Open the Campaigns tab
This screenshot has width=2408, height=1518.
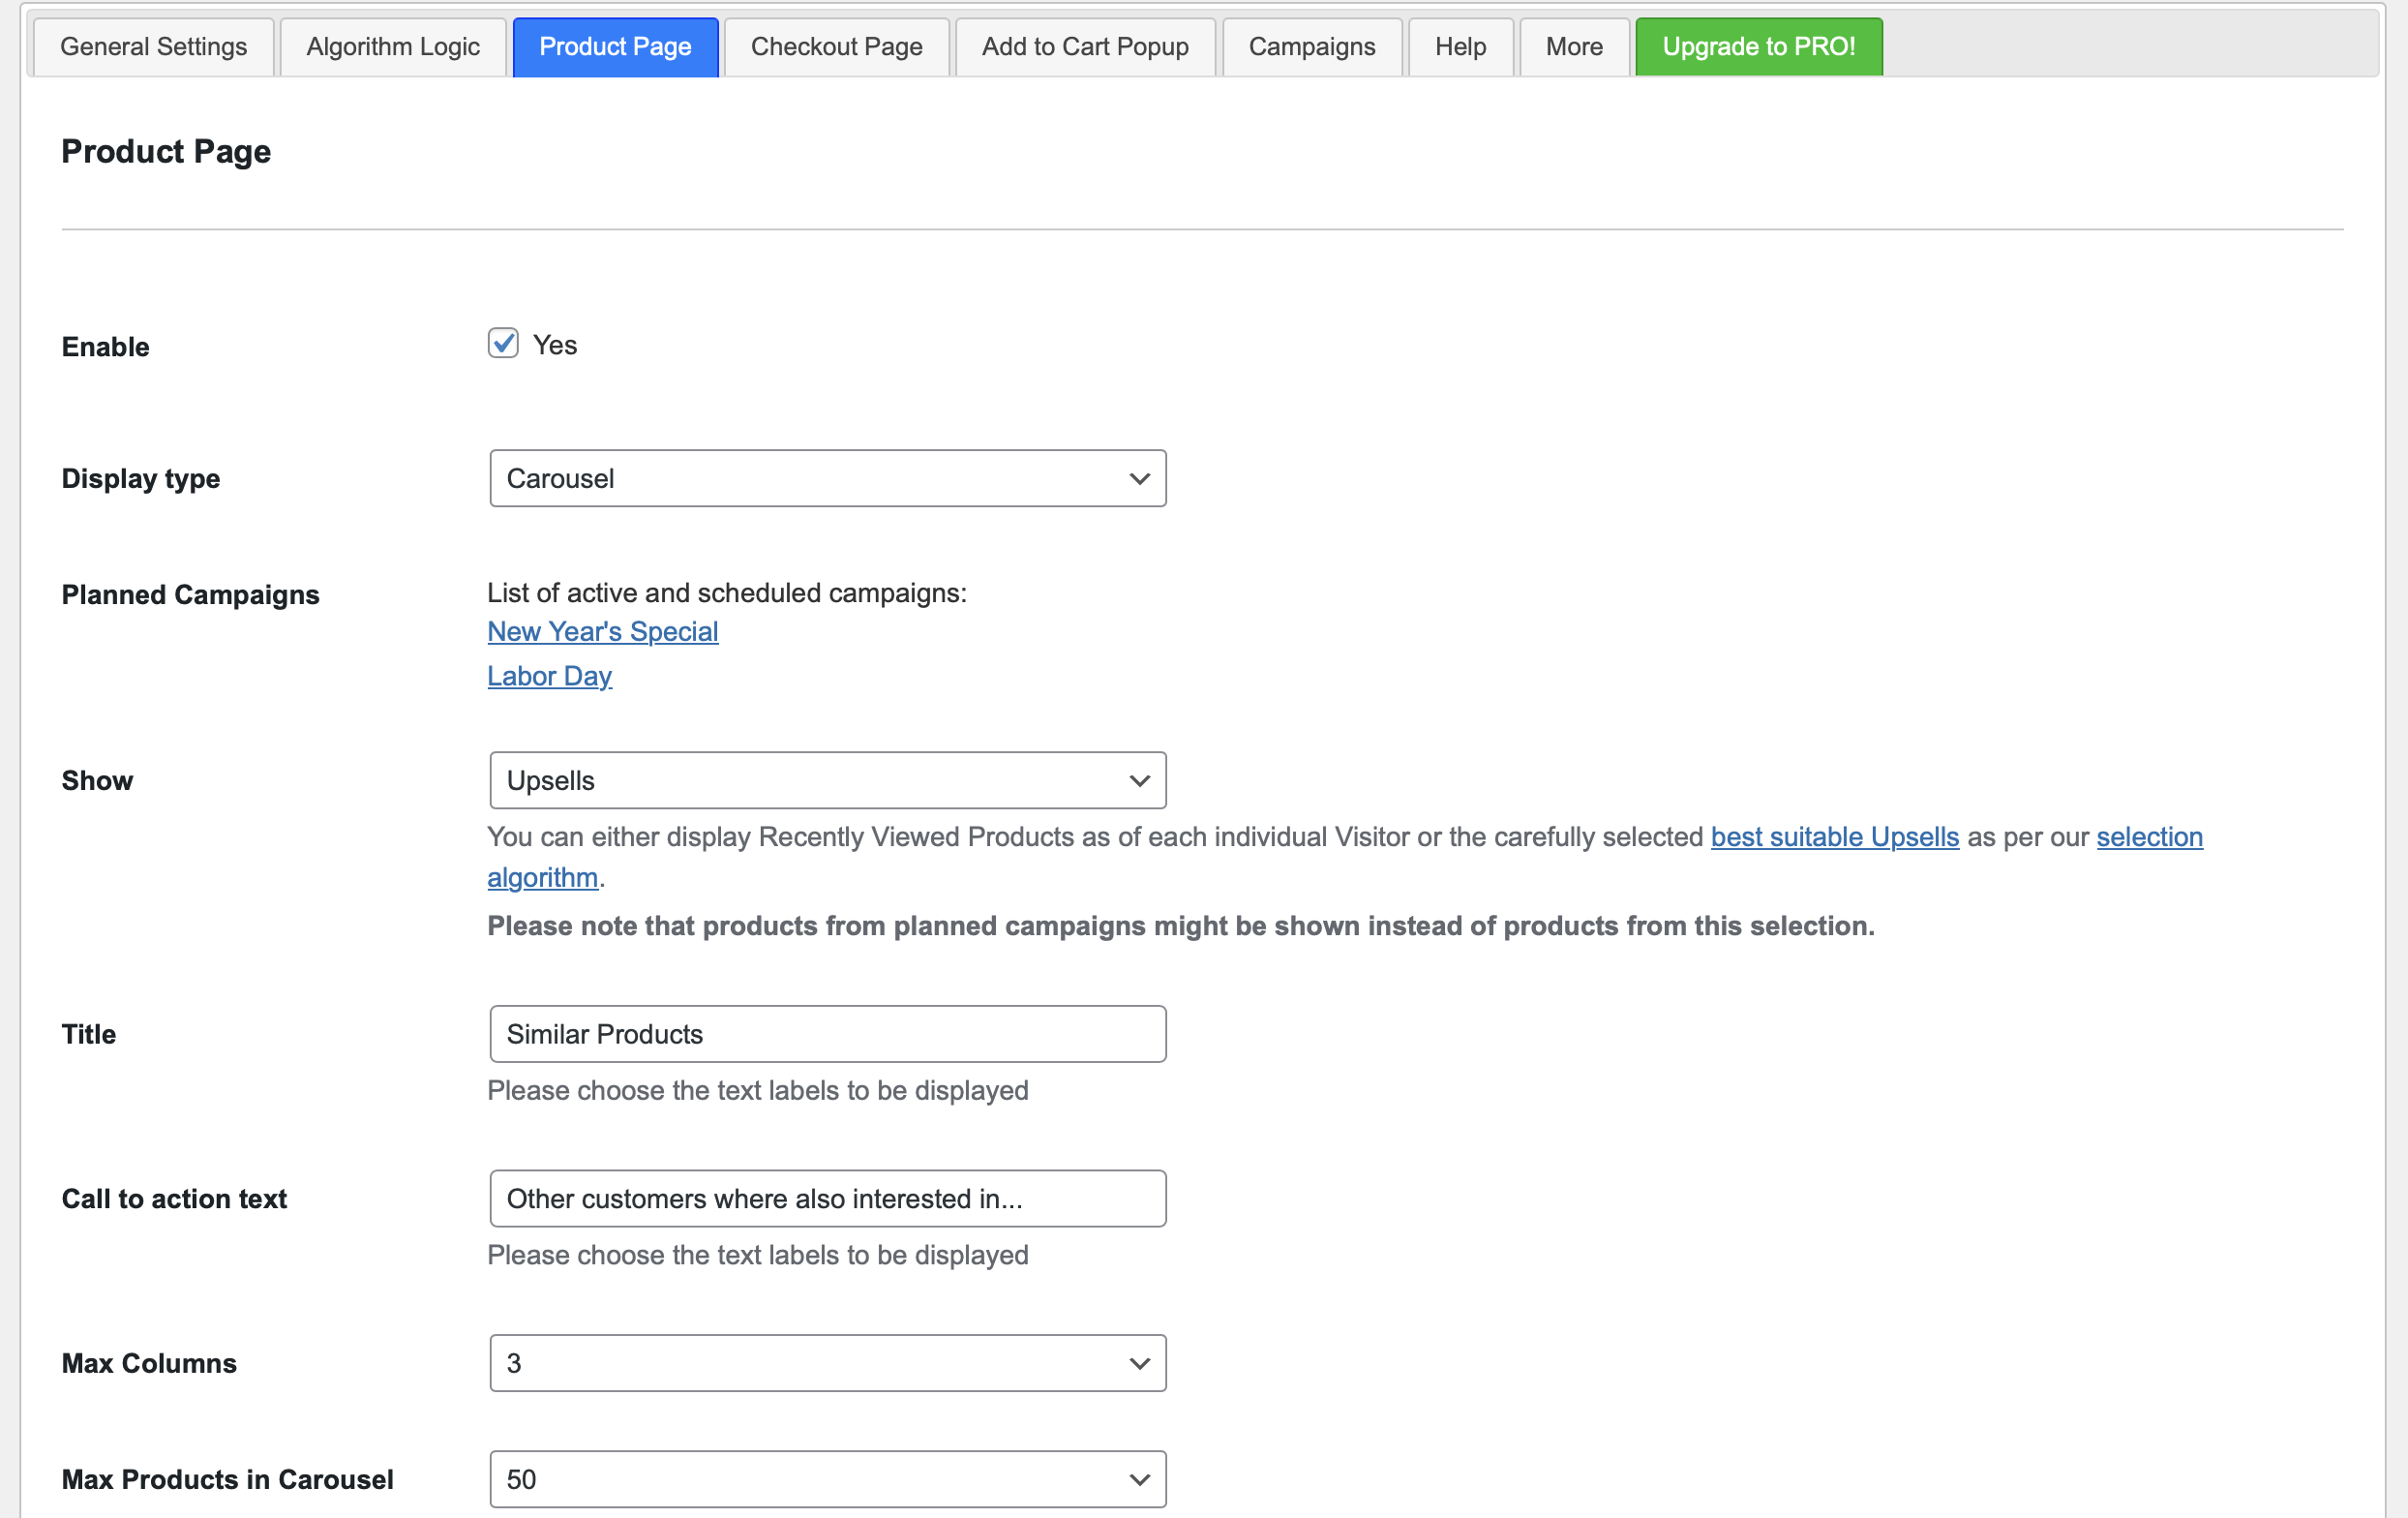(x=1311, y=47)
